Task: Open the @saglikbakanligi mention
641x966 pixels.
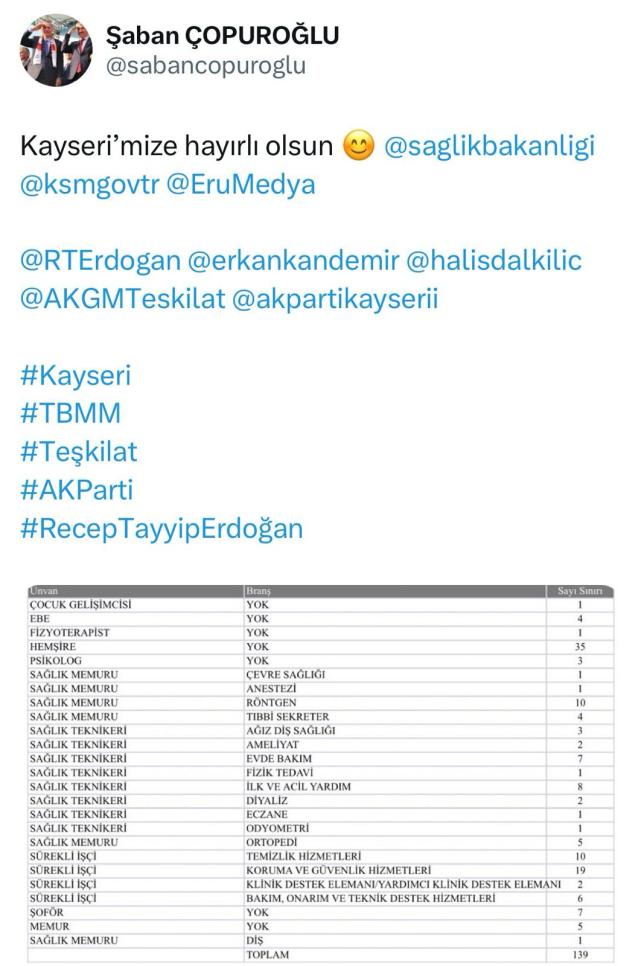Action: 489,147
